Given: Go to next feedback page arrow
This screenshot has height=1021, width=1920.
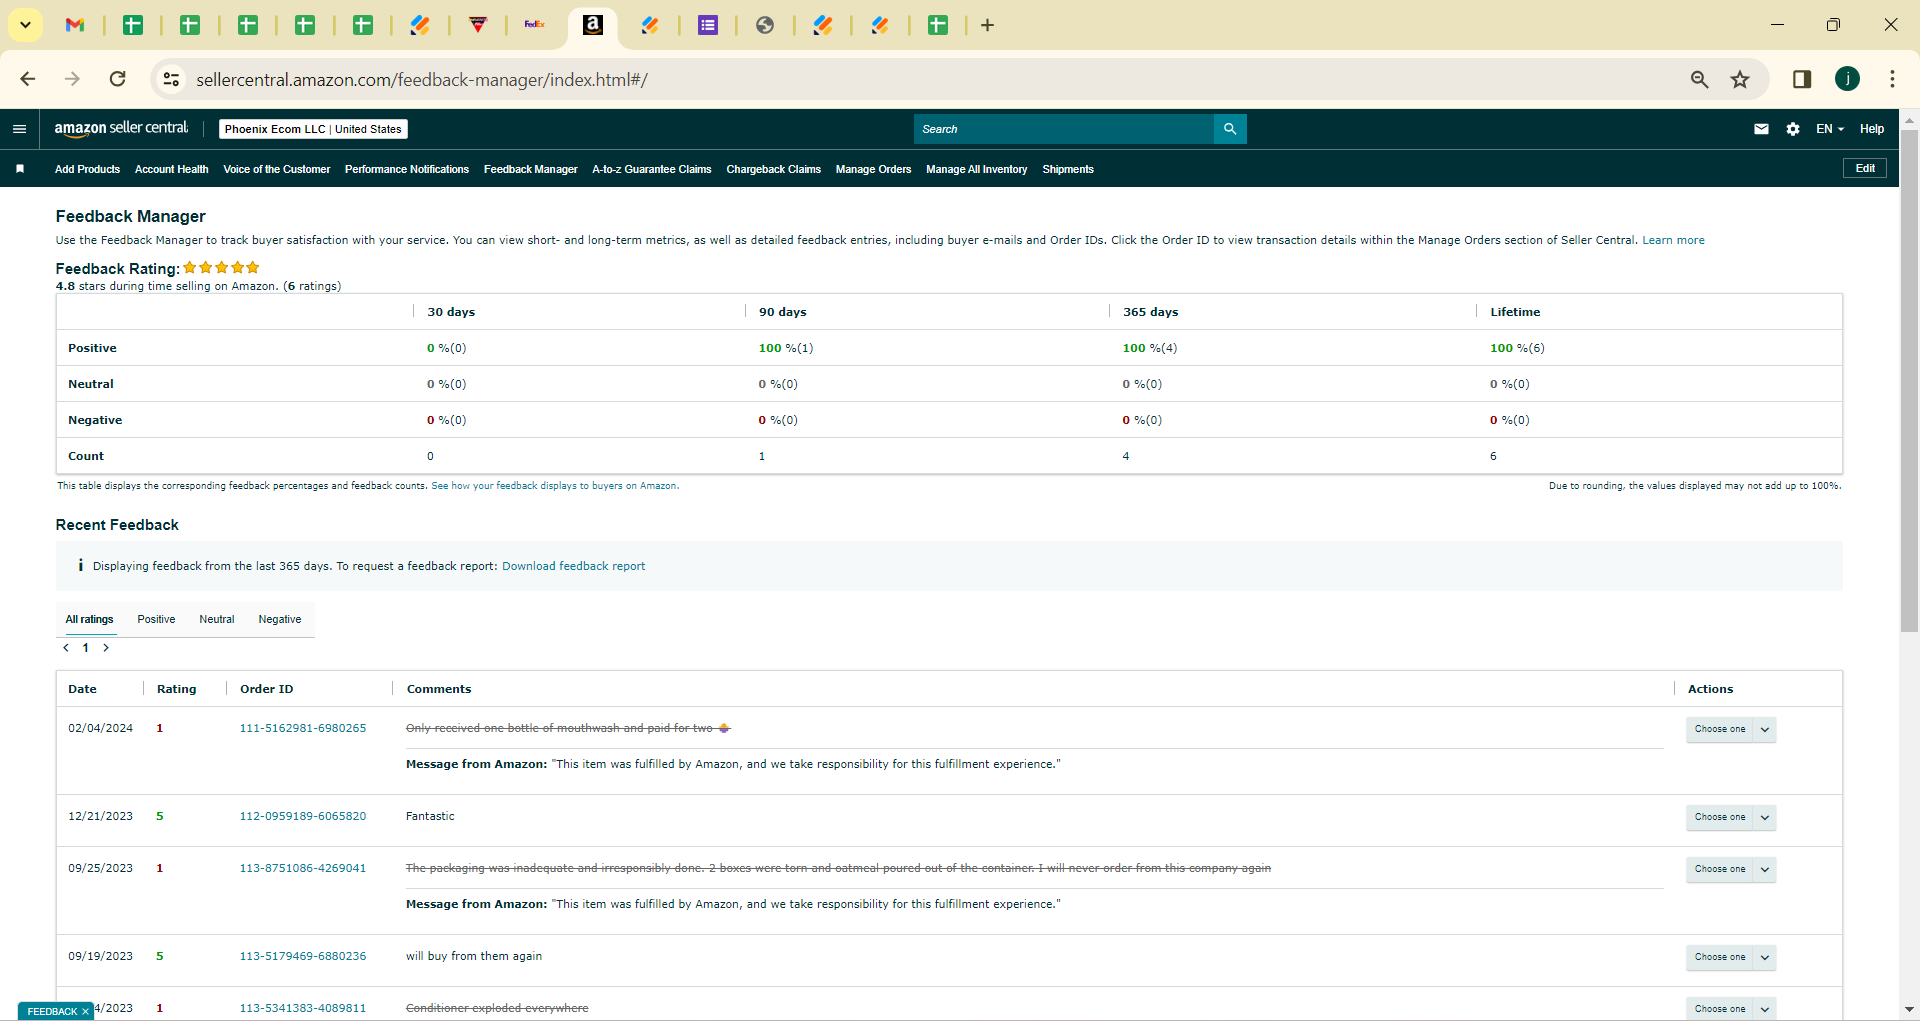Looking at the screenshot, I should point(106,648).
